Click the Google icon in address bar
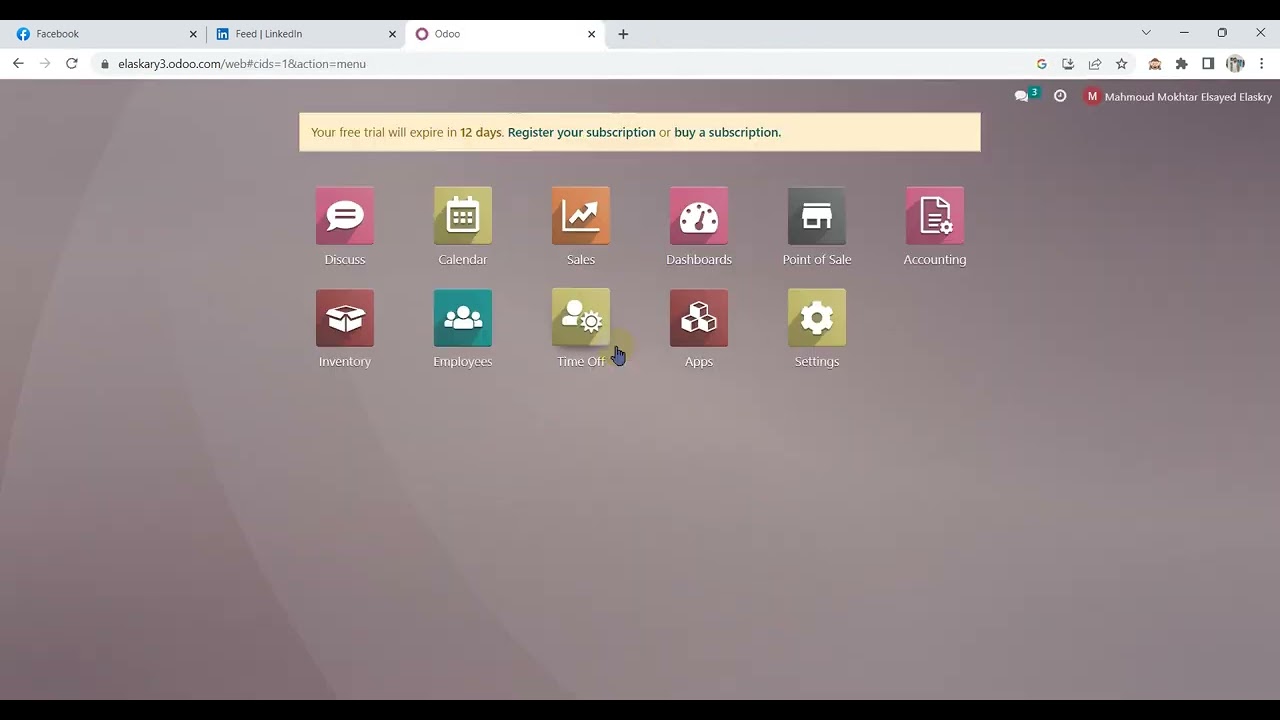 click(1041, 64)
